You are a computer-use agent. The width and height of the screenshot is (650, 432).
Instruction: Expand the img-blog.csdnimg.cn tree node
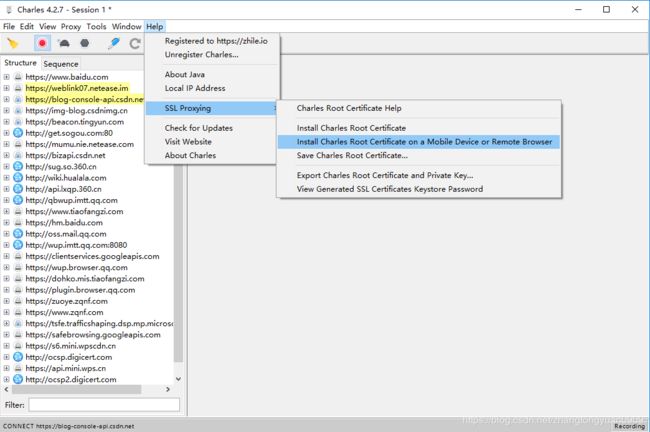7,111
